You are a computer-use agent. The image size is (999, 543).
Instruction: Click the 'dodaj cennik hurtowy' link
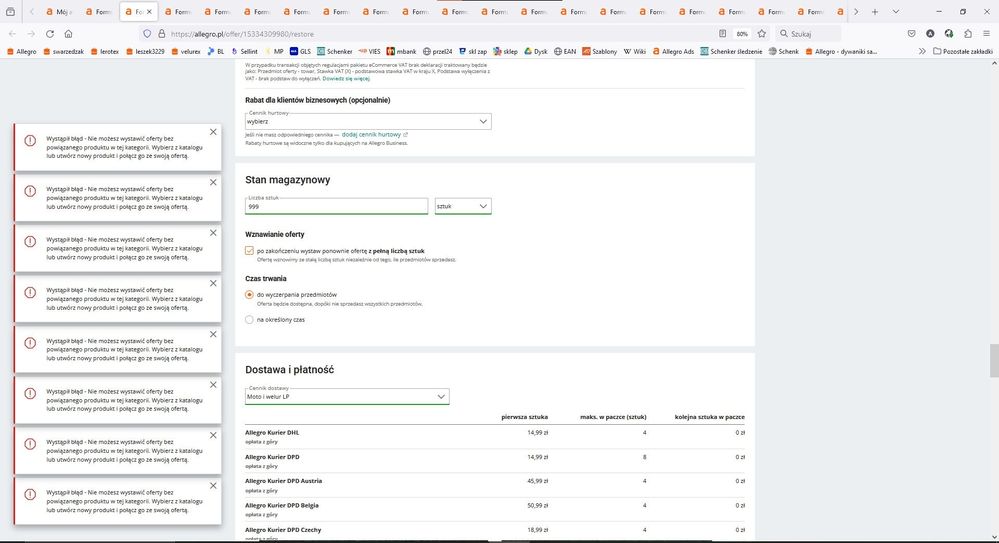[x=371, y=134]
